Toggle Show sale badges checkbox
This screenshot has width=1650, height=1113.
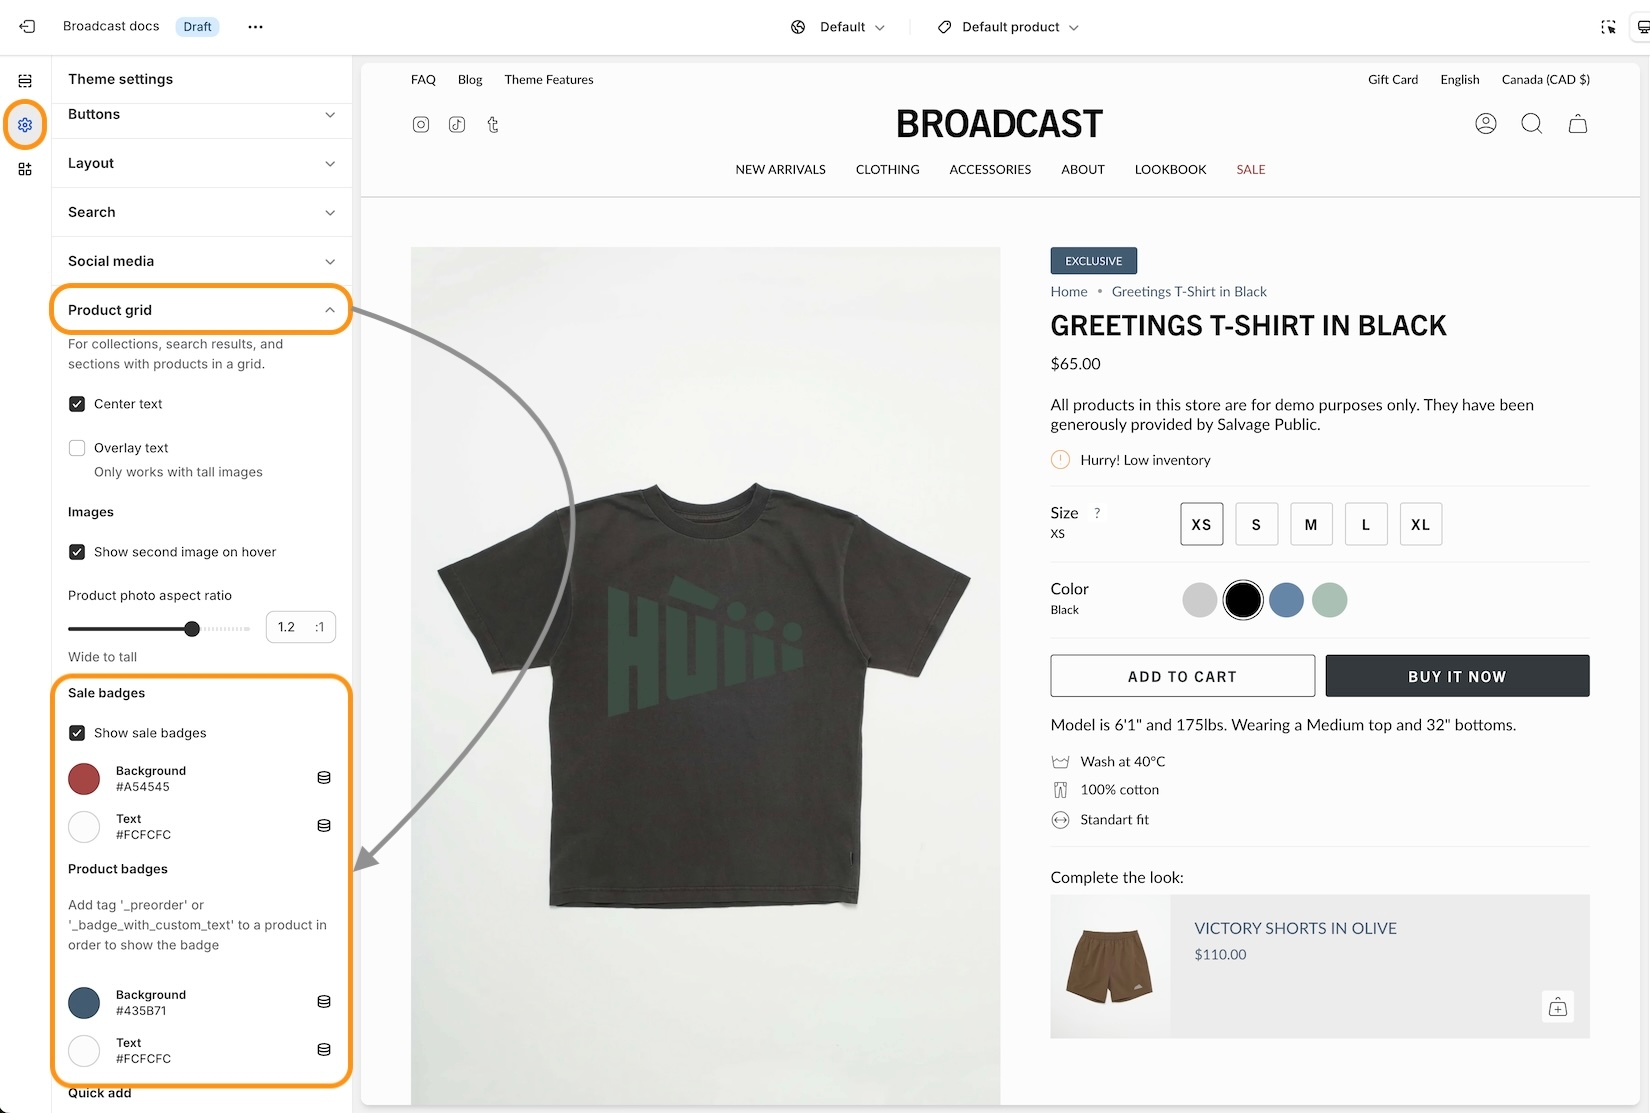(77, 733)
